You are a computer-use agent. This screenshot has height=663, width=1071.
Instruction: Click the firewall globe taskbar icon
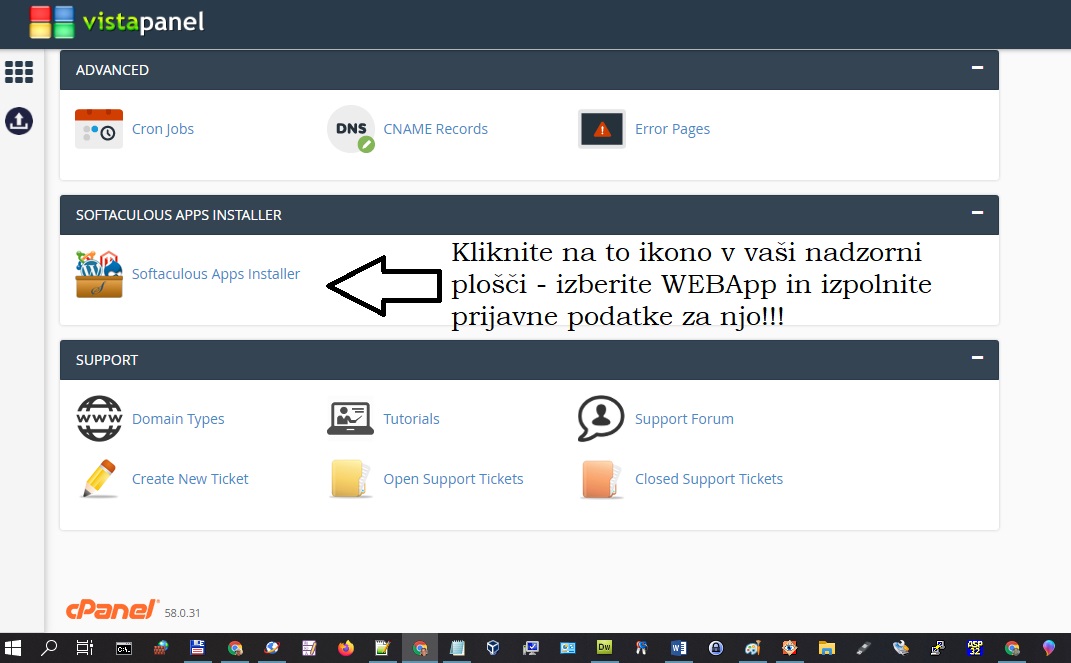(x=161, y=647)
